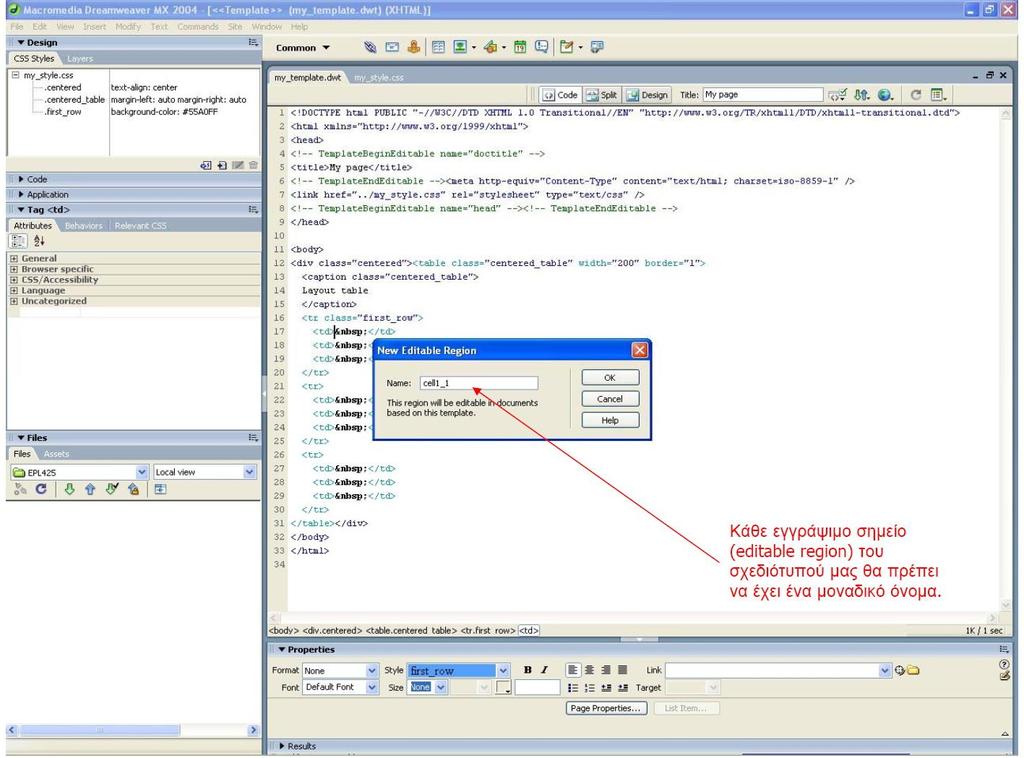Open Page Properties button
This screenshot has width=1024, height=758.
606,708
